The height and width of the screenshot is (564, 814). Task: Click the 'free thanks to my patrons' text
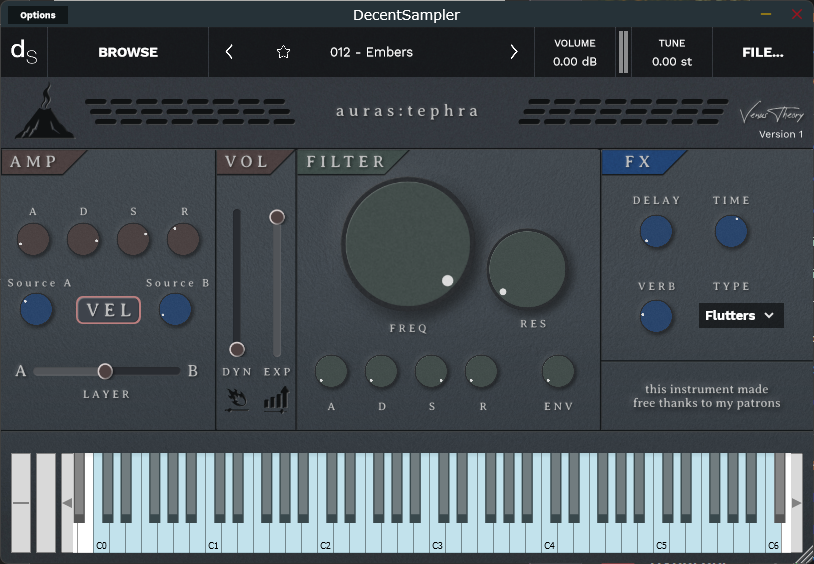[x=707, y=403]
